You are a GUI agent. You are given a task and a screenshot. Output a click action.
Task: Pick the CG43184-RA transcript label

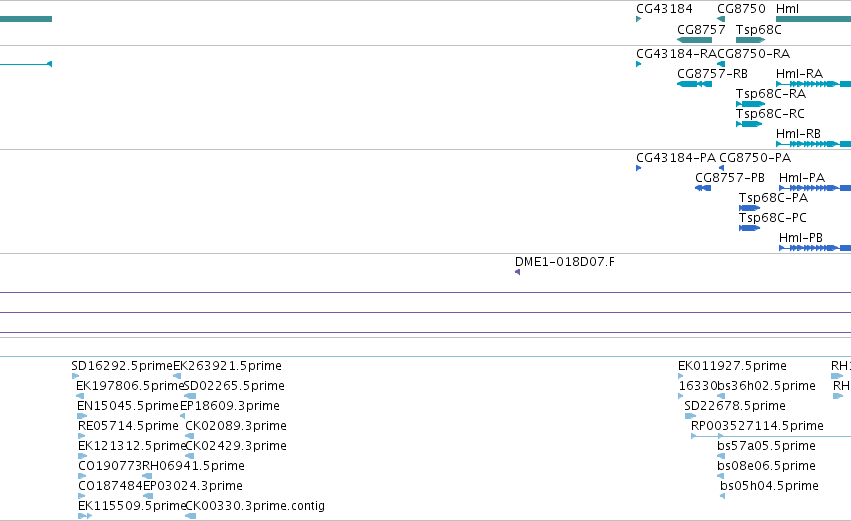pos(676,54)
